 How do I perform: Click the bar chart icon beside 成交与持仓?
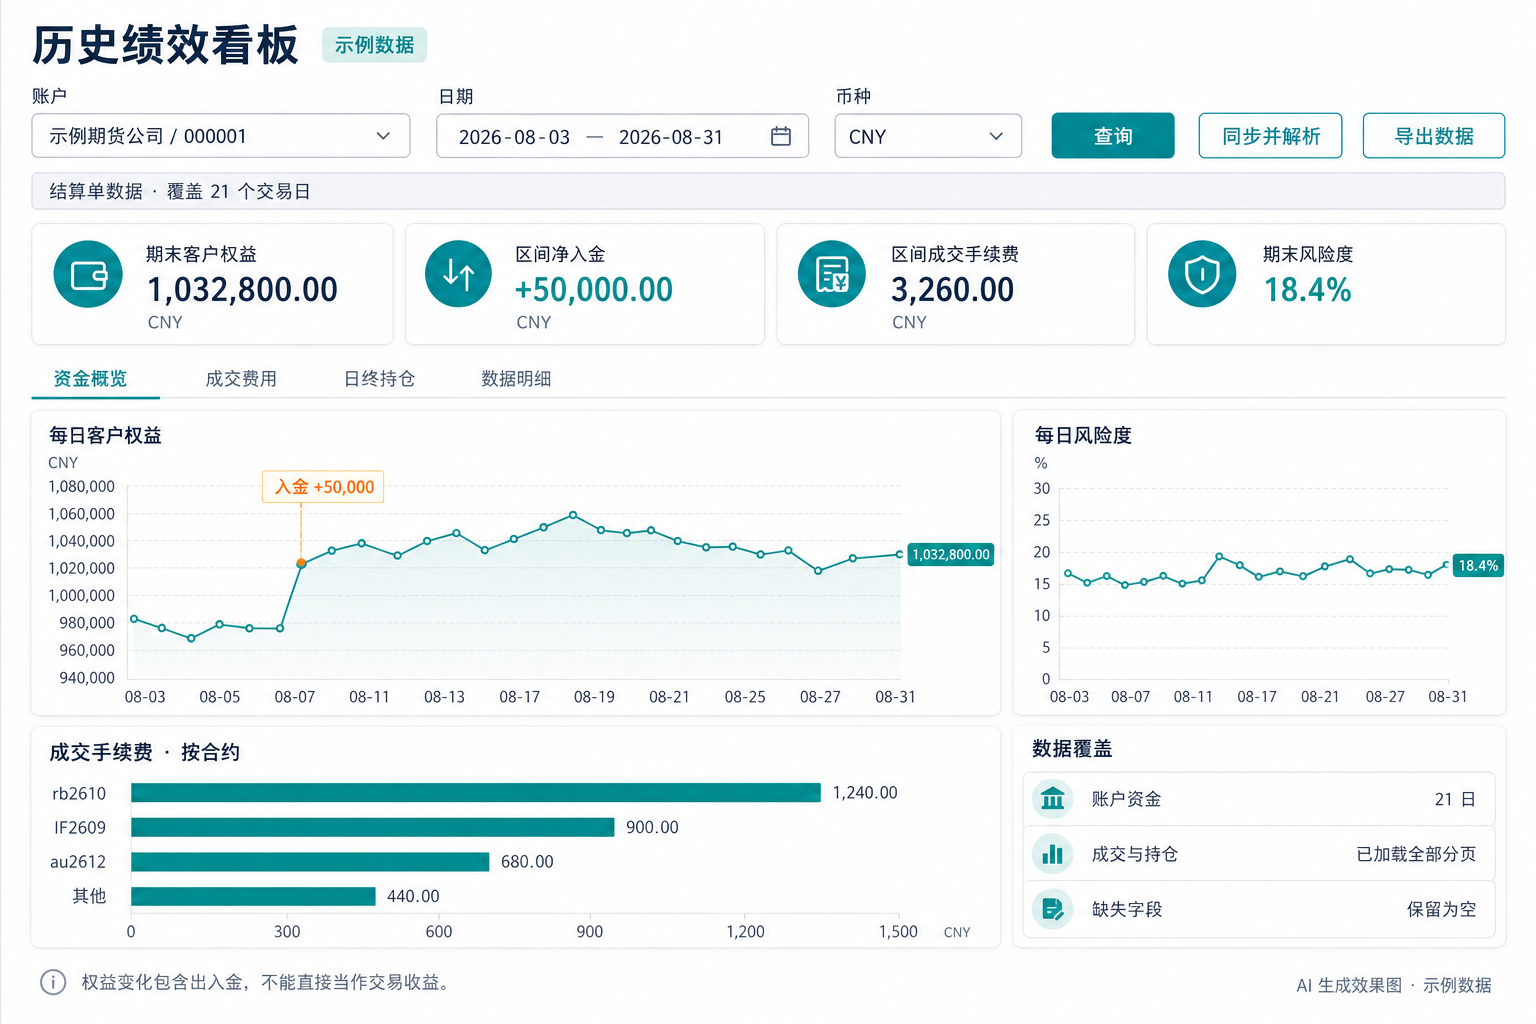coord(1052,854)
